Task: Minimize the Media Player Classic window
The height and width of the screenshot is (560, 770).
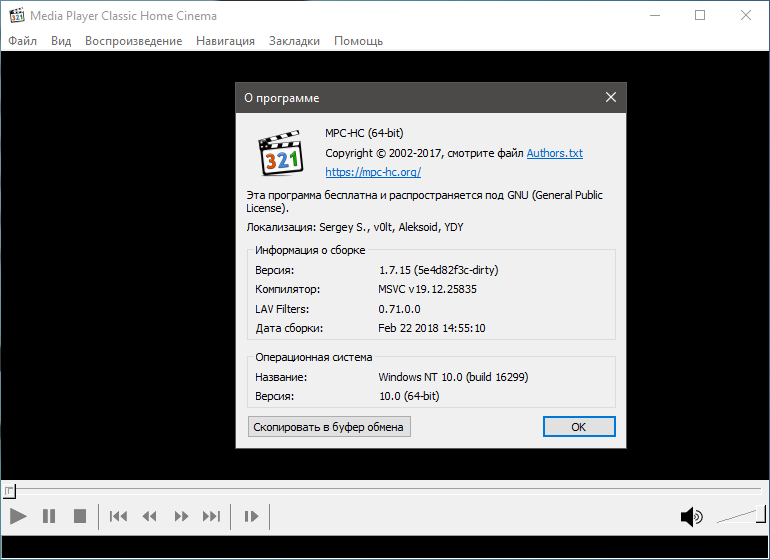Action: tap(655, 15)
